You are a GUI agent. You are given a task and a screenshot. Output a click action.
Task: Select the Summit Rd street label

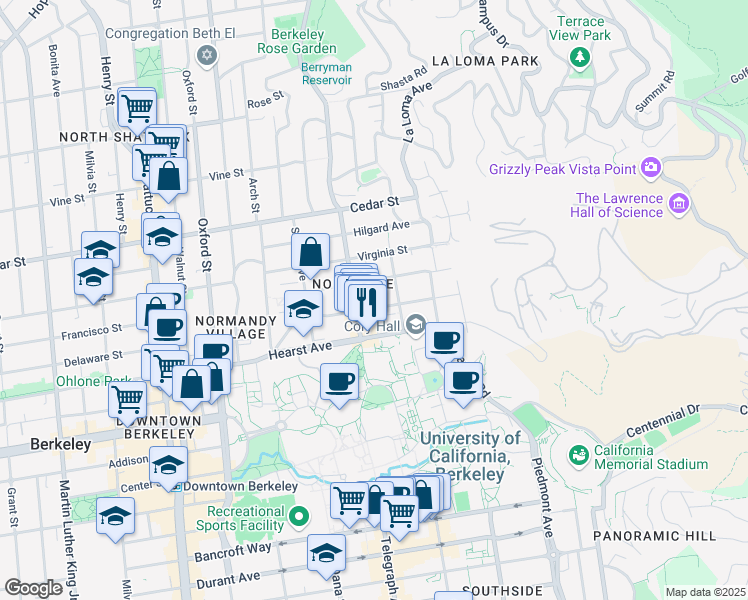click(x=655, y=91)
